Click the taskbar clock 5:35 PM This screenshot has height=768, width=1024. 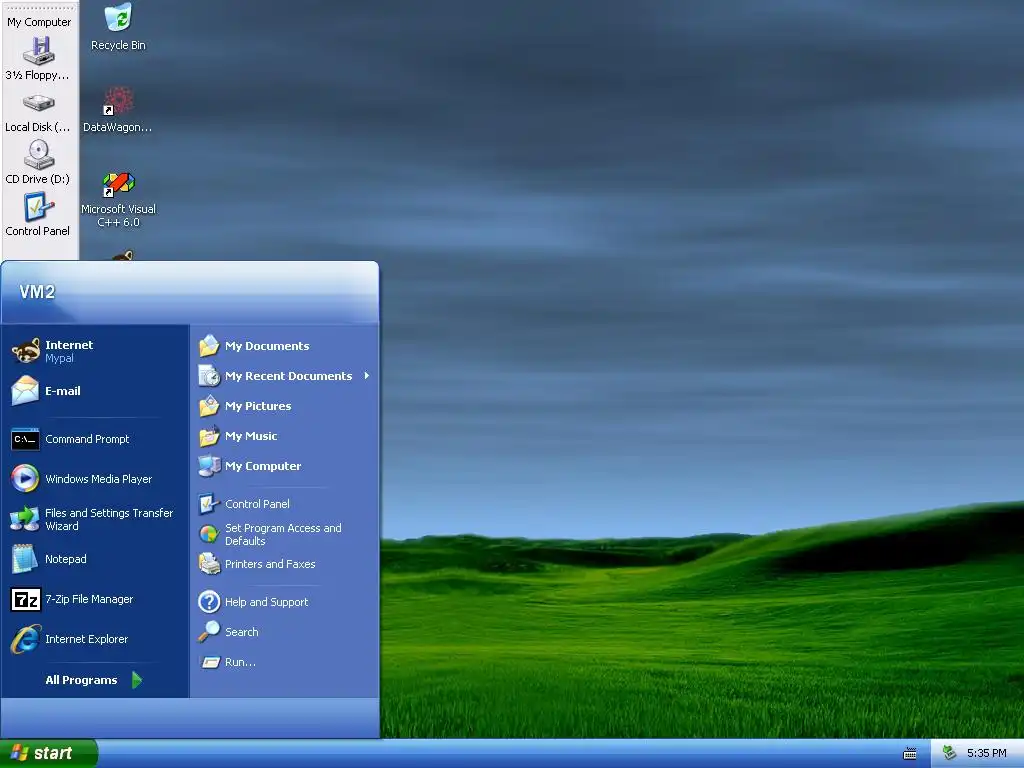pyautogui.click(x=986, y=753)
